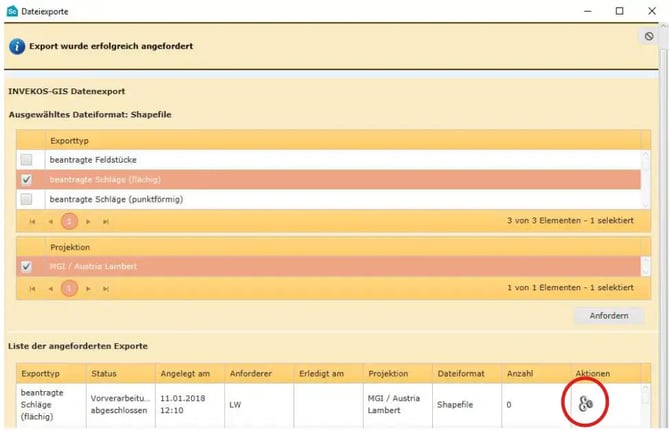Image resolution: width=670 pixels, height=431 pixels.
Task: Click the download icon in Aktionen column
Action: [585, 403]
